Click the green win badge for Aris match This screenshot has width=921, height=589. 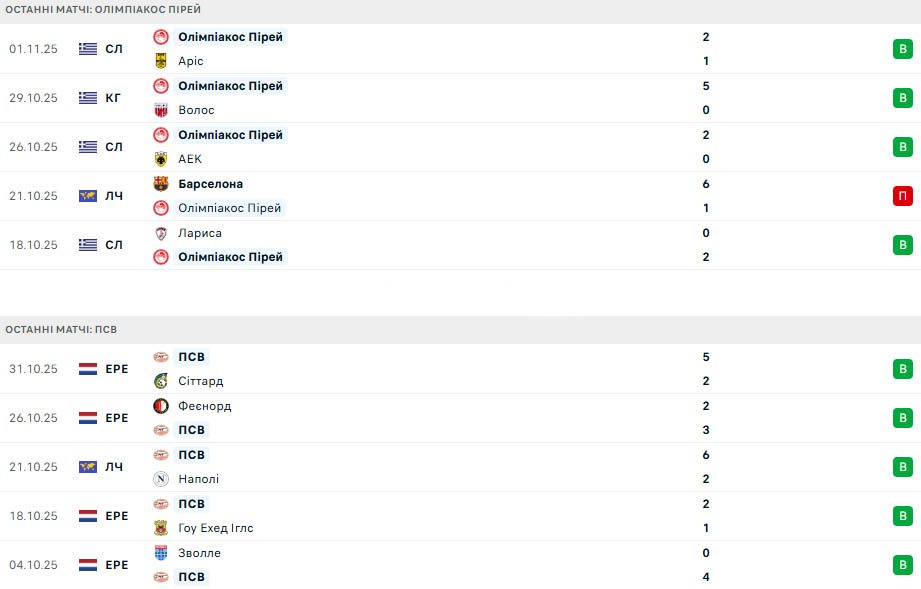(x=902, y=49)
